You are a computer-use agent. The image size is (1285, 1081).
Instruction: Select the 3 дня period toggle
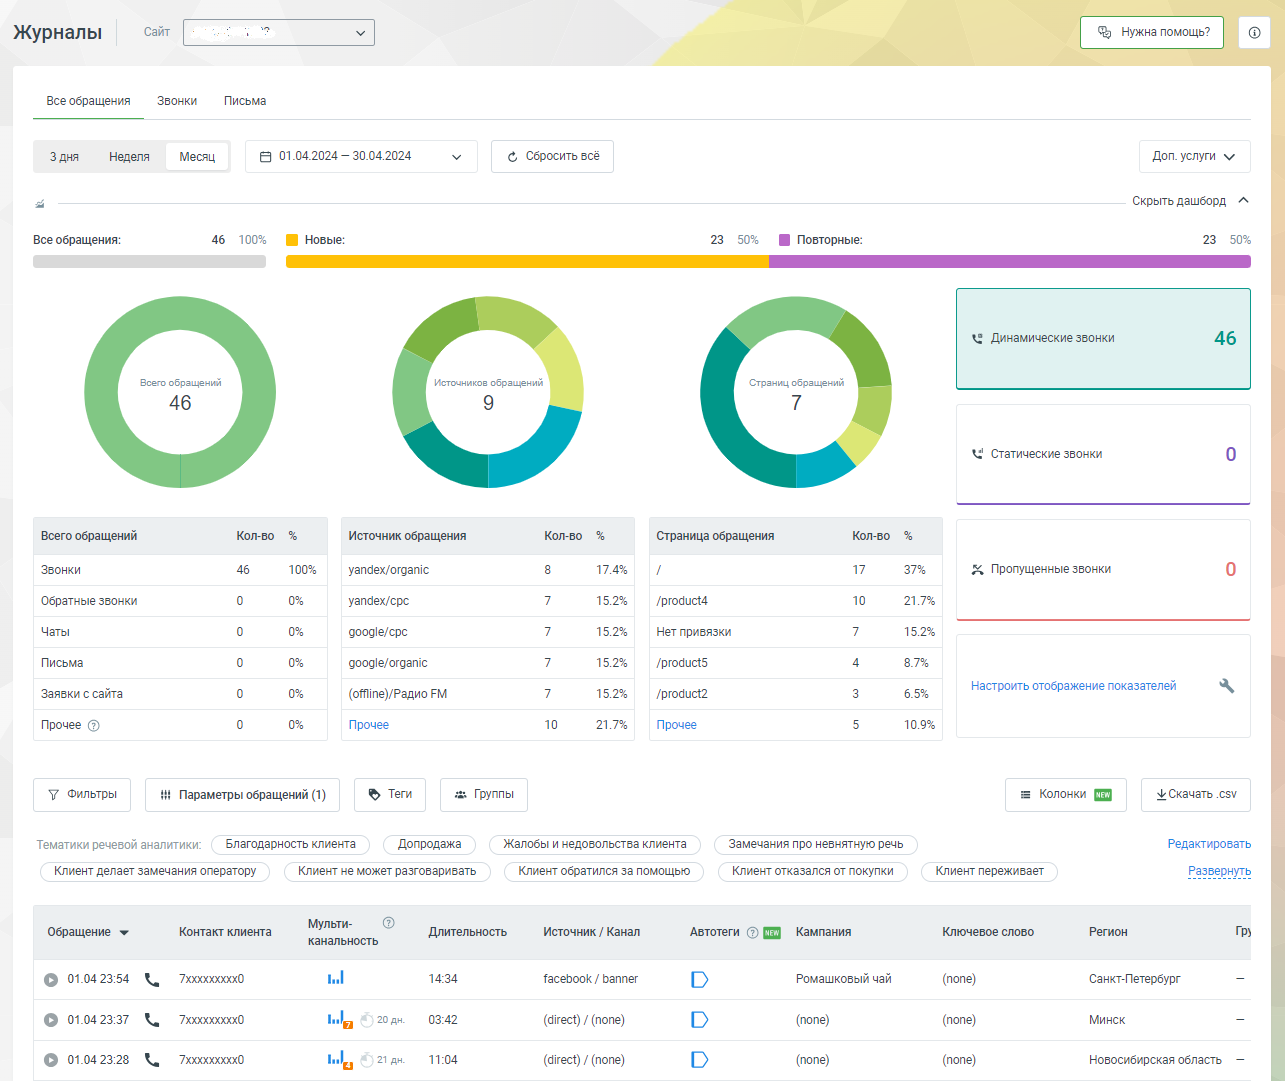64,157
